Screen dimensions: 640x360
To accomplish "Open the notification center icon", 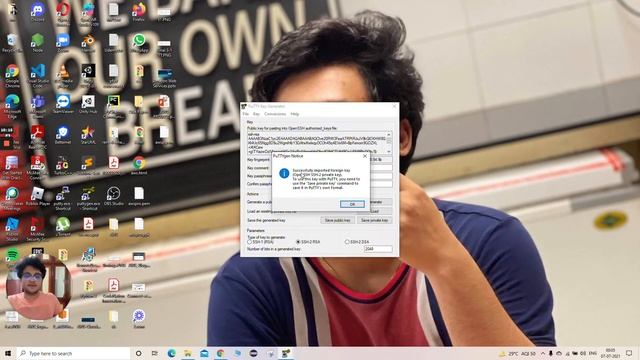I will coord(629,353).
